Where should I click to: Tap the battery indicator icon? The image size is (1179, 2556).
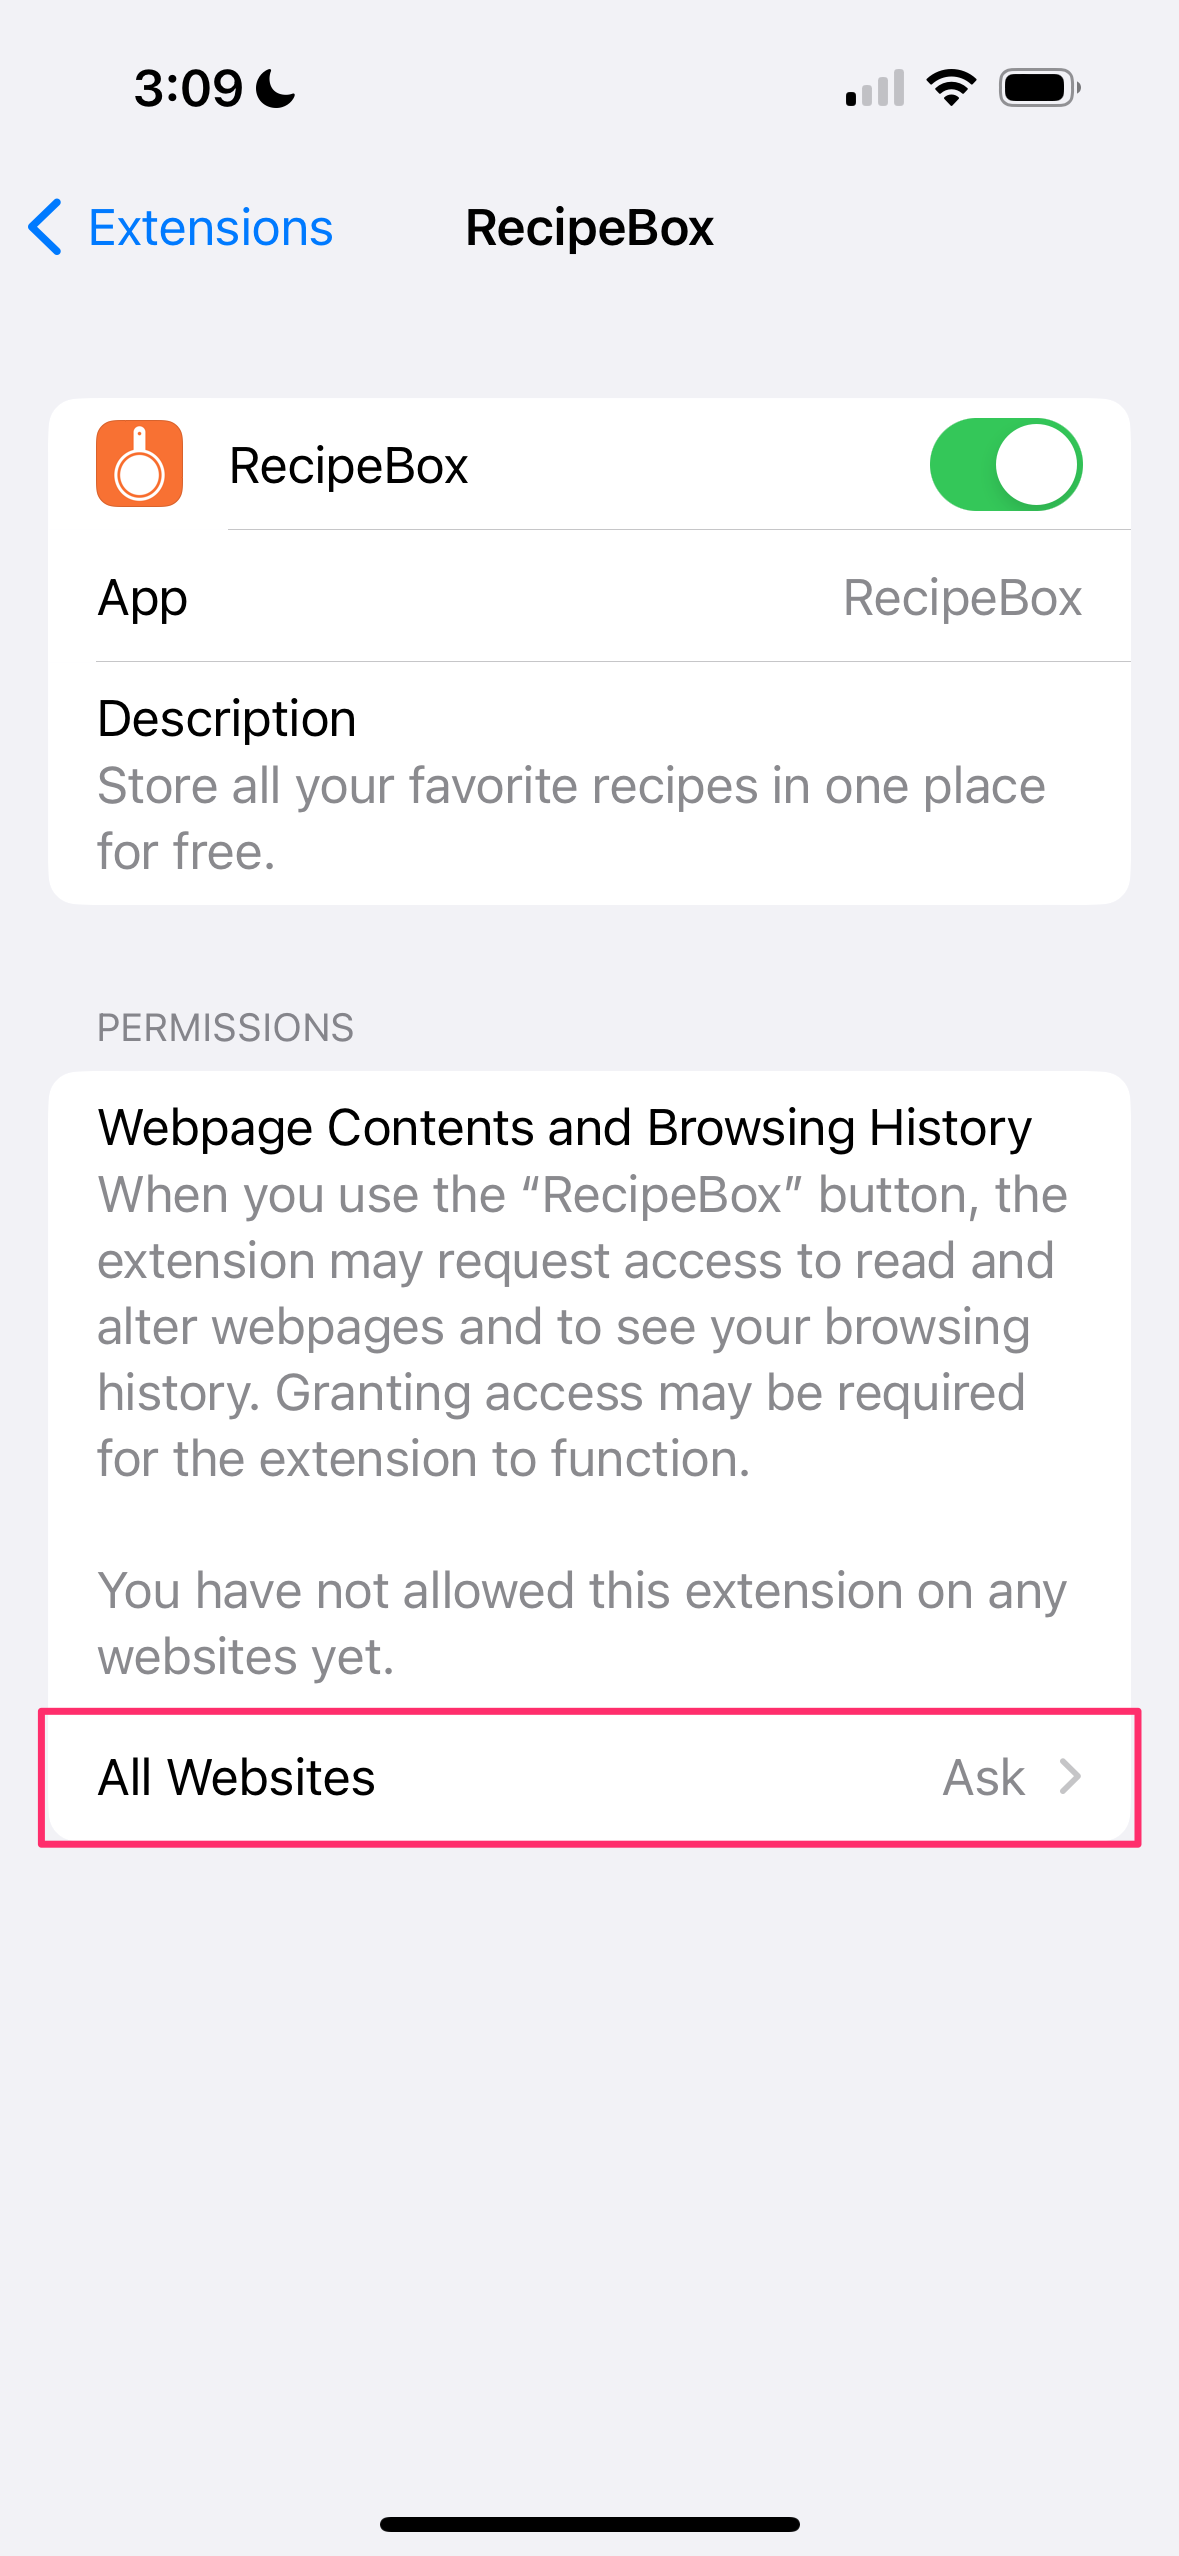1040,88
